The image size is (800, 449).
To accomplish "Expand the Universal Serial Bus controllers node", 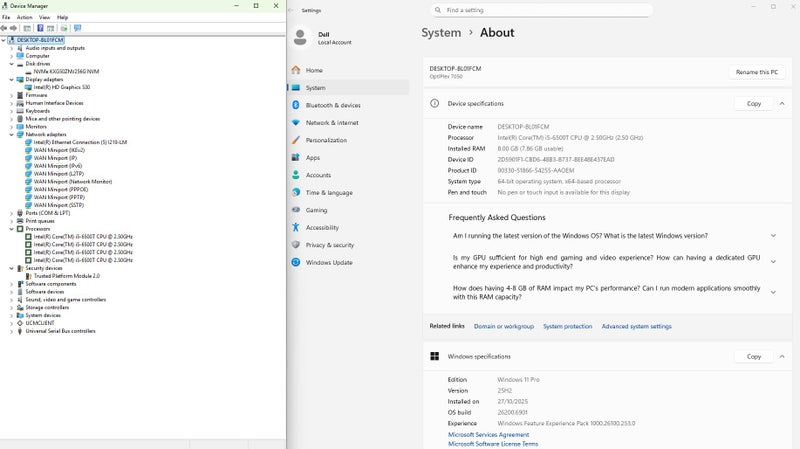I will point(11,331).
